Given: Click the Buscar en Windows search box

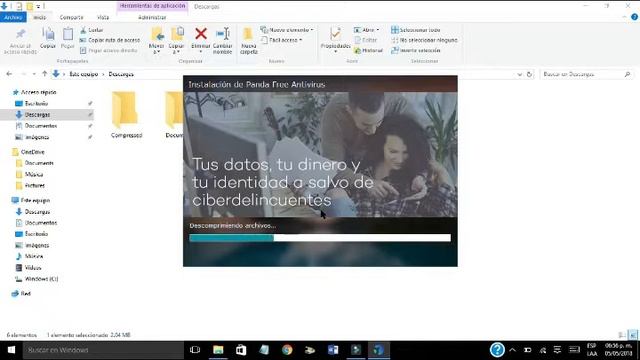Looking at the screenshot, I should coord(103,350).
